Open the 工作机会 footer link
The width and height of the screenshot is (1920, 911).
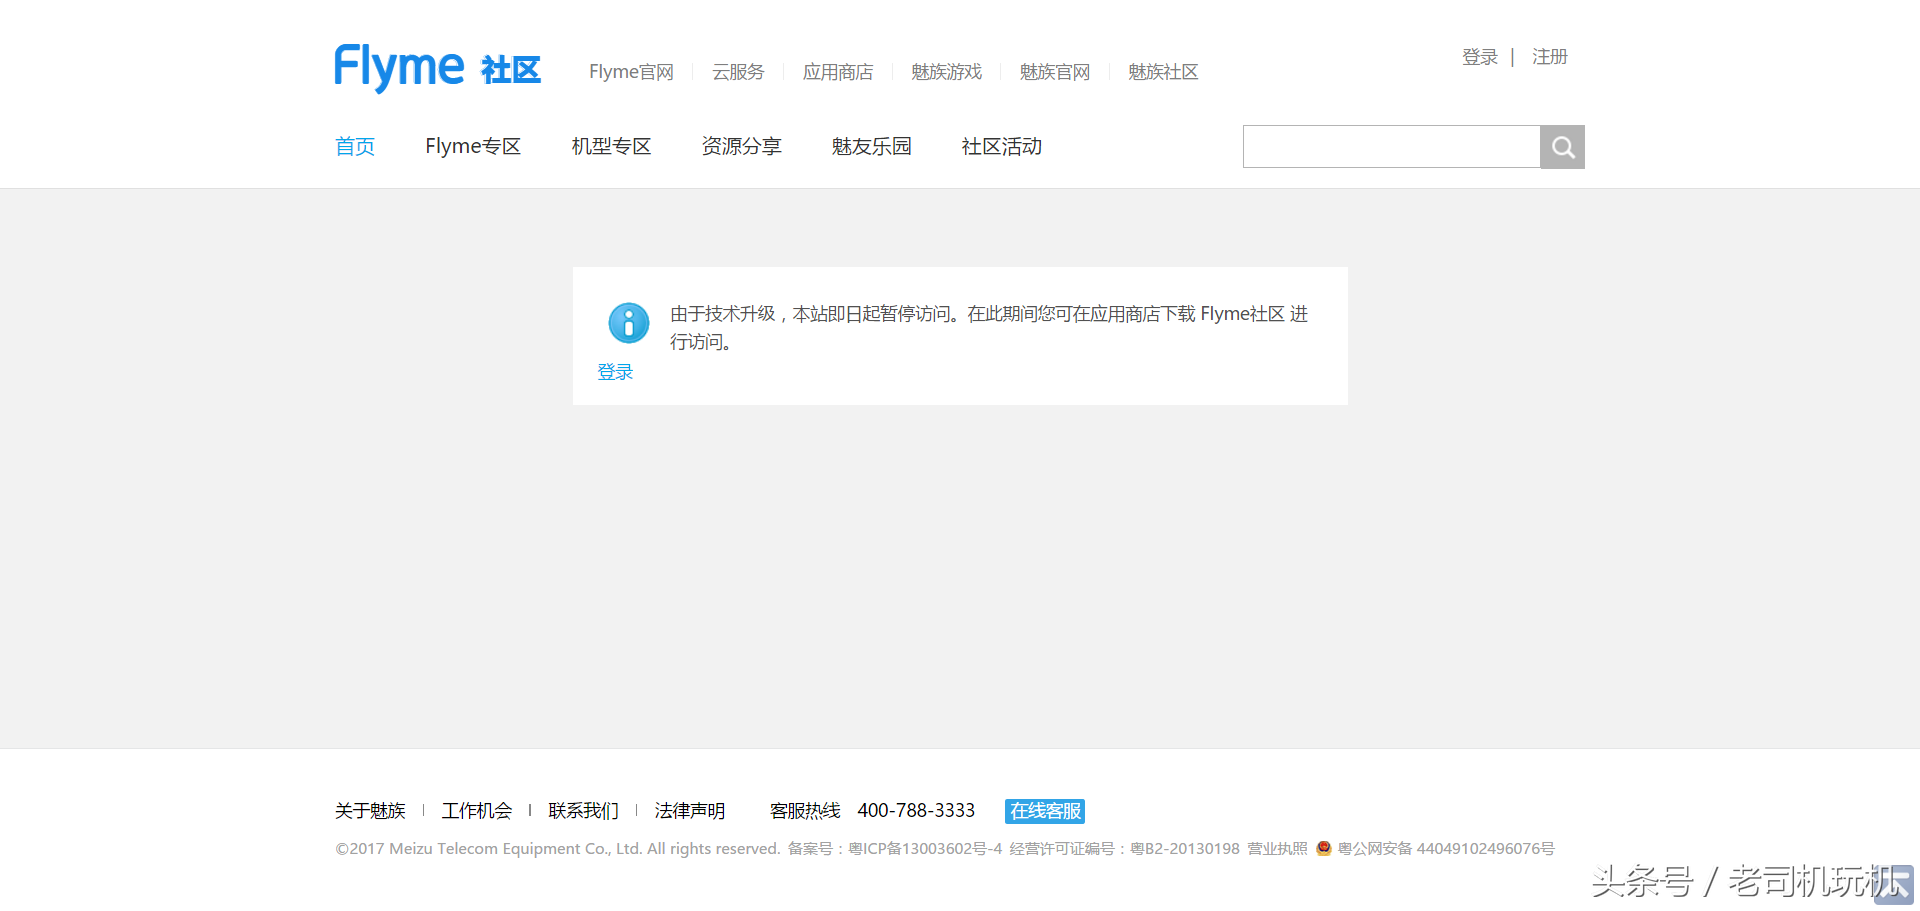coord(477,811)
